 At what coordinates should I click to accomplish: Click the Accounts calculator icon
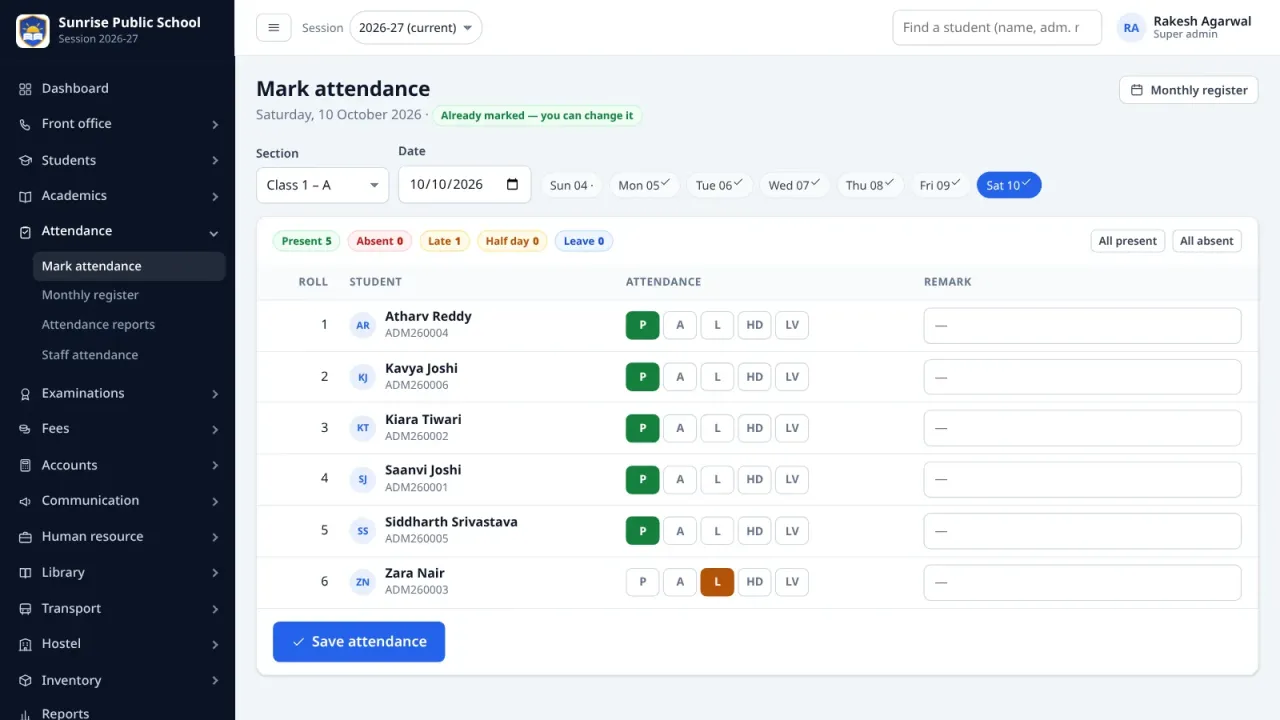tap(25, 465)
